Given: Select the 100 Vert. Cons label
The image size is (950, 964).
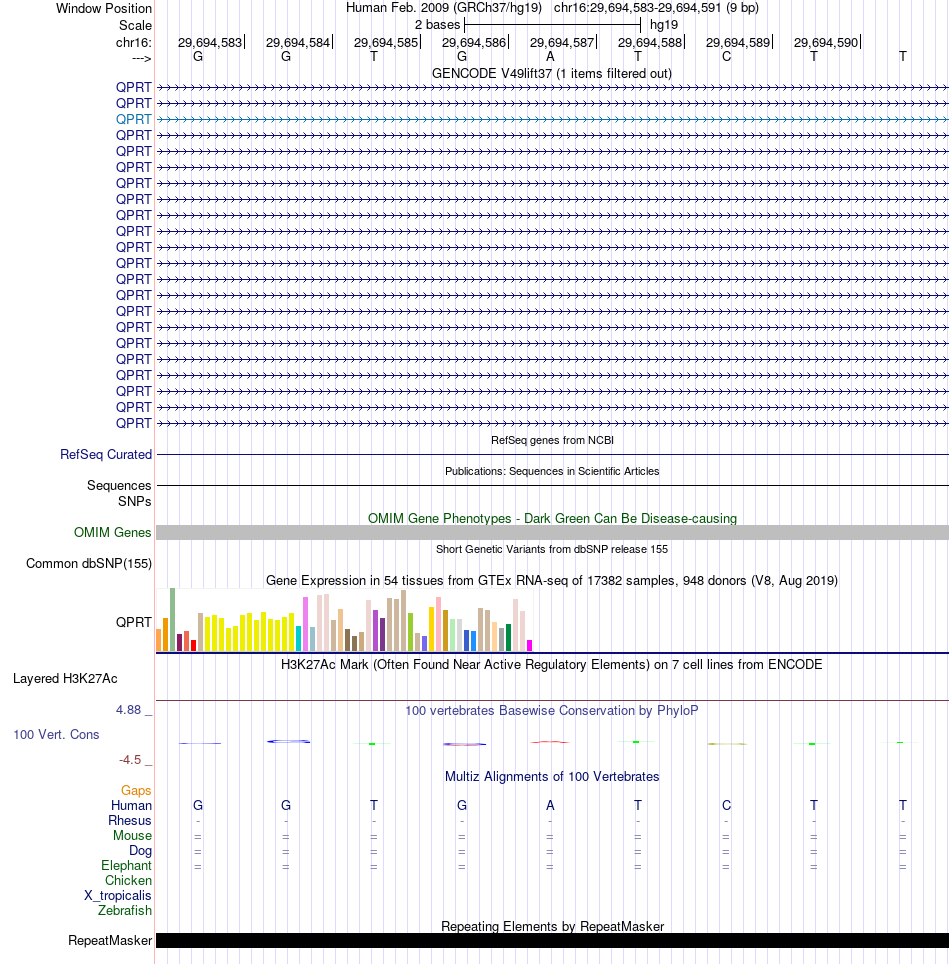Looking at the screenshot, I should tap(56, 735).
